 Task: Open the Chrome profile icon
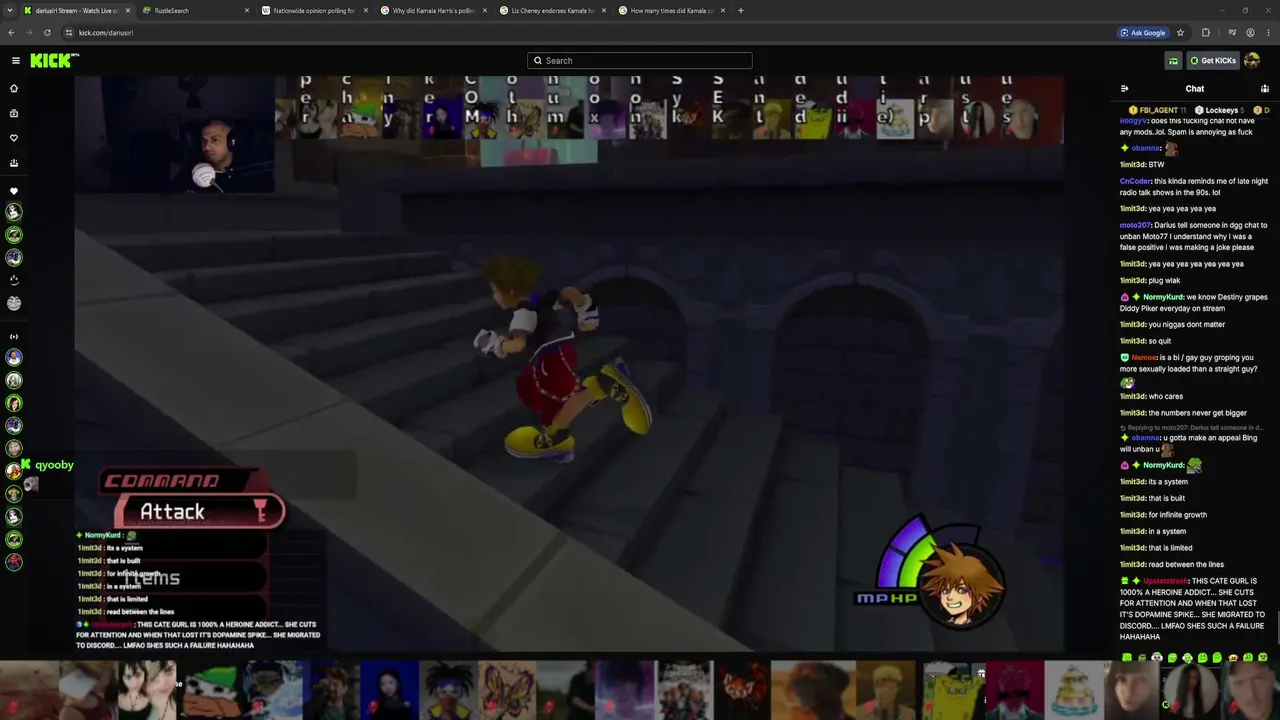pos(1250,32)
